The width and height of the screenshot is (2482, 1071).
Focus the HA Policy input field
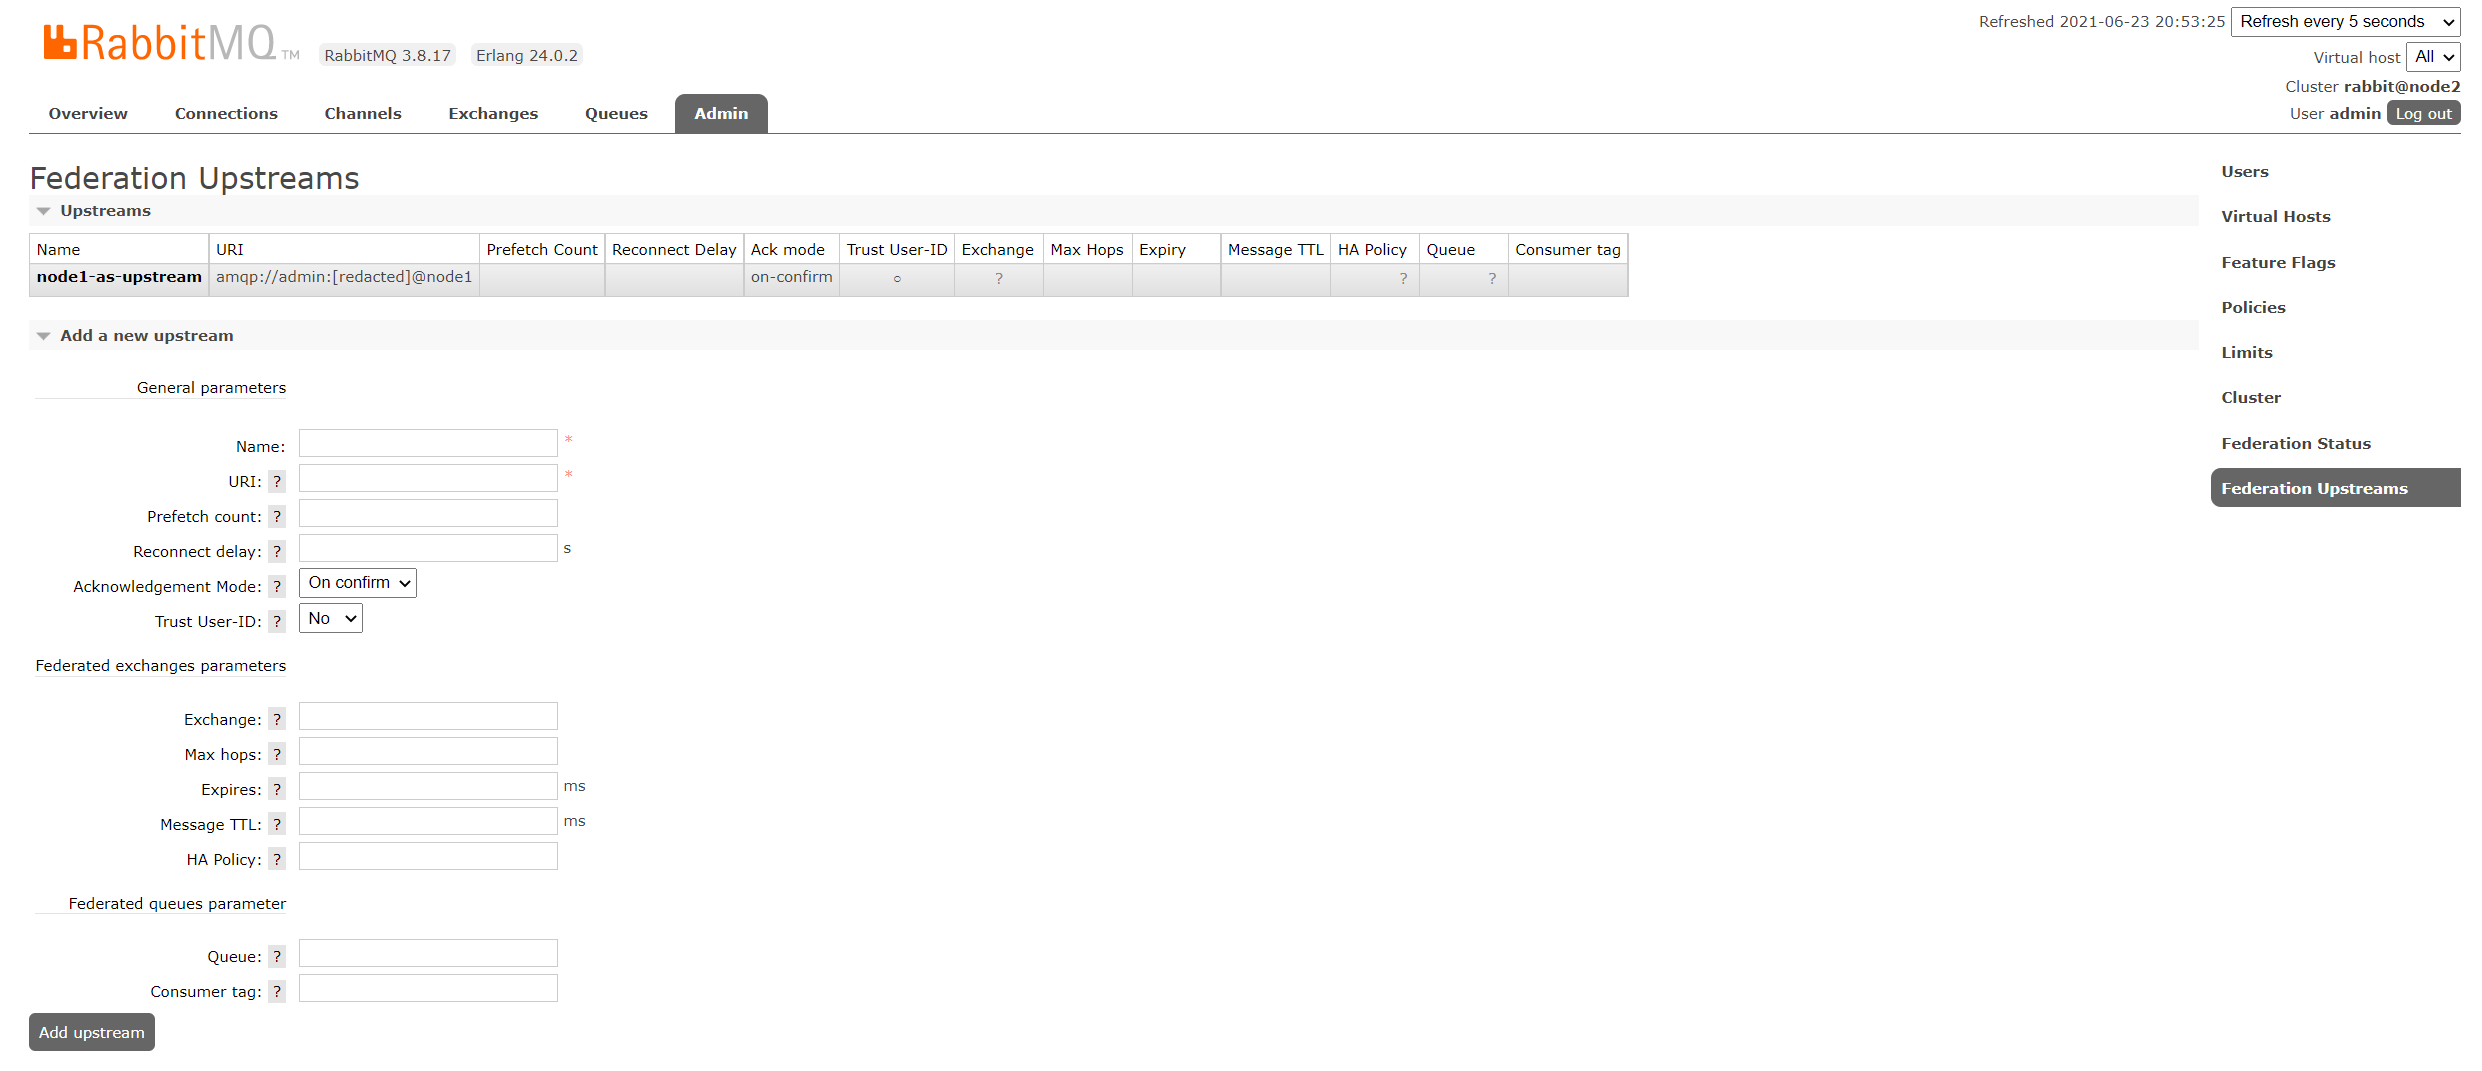(428, 856)
